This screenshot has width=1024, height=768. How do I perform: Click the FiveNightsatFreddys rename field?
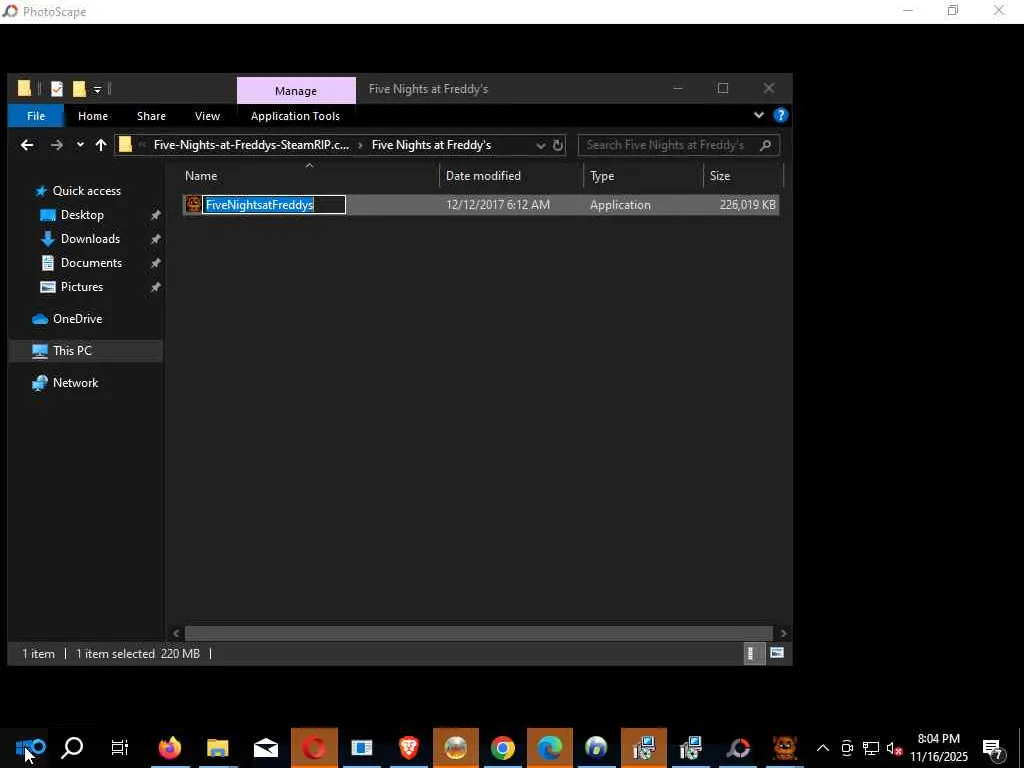(x=274, y=204)
